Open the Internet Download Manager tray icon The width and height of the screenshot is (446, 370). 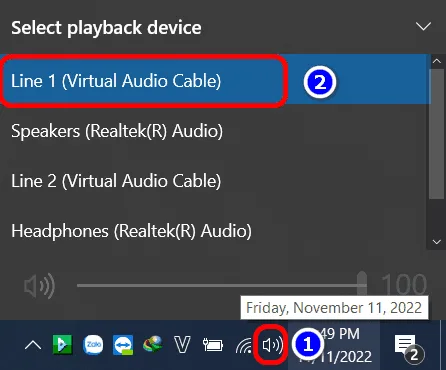[x=153, y=344]
